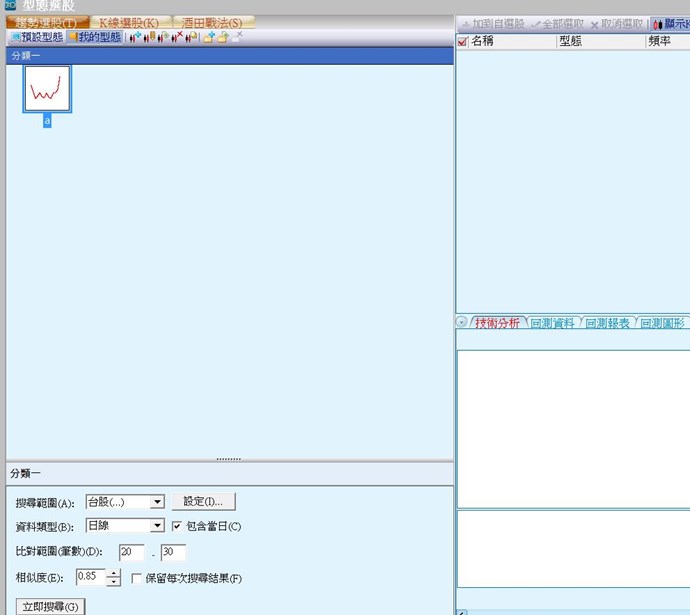Screen dimensions: 690x615
Task: Click the delete pattern red X icon
Action: tap(177, 37)
